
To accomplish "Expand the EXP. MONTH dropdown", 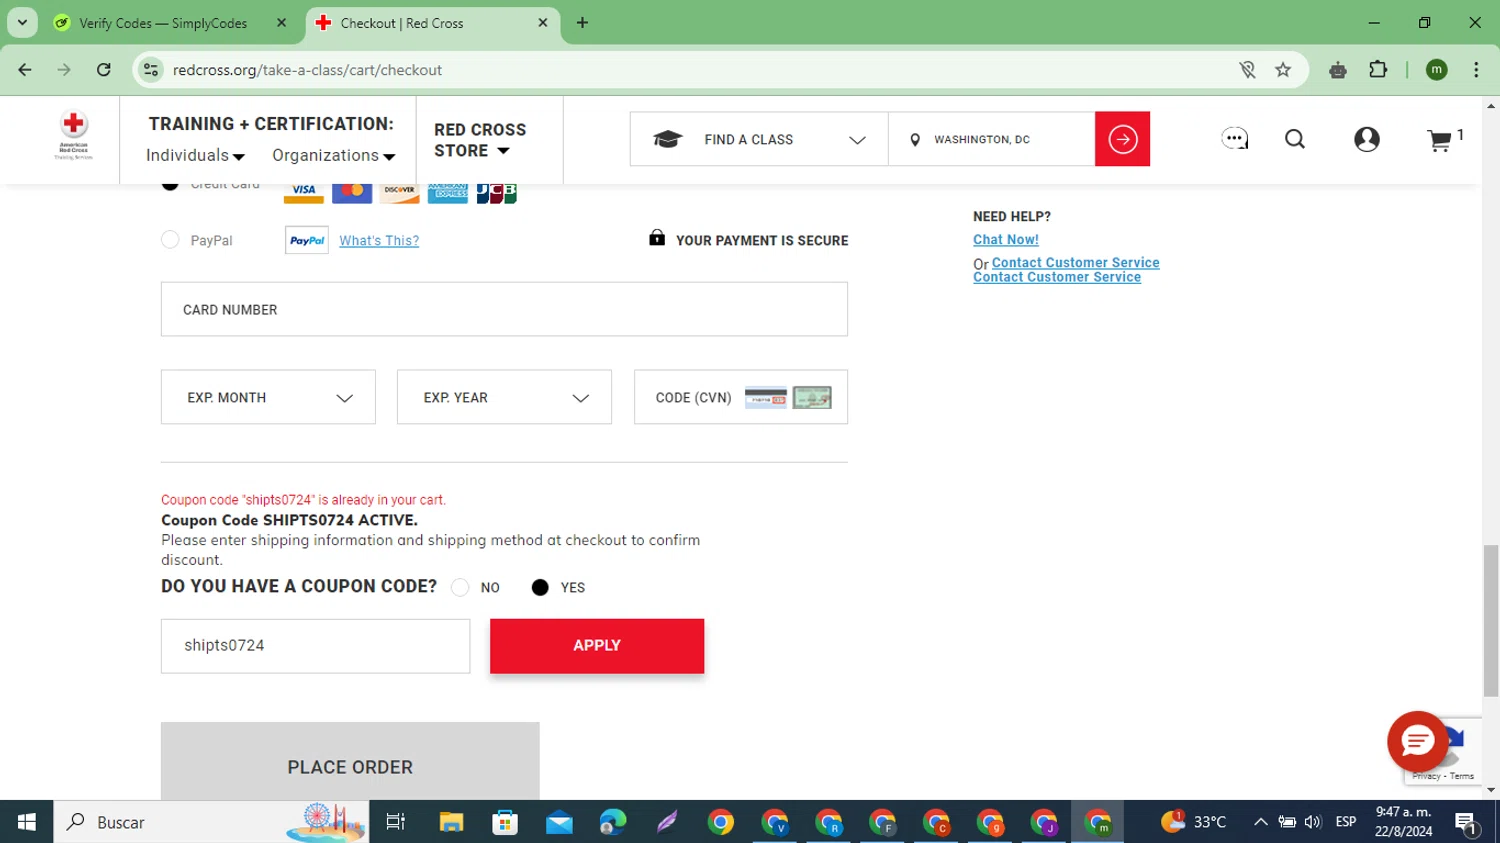I will (268, 397).
